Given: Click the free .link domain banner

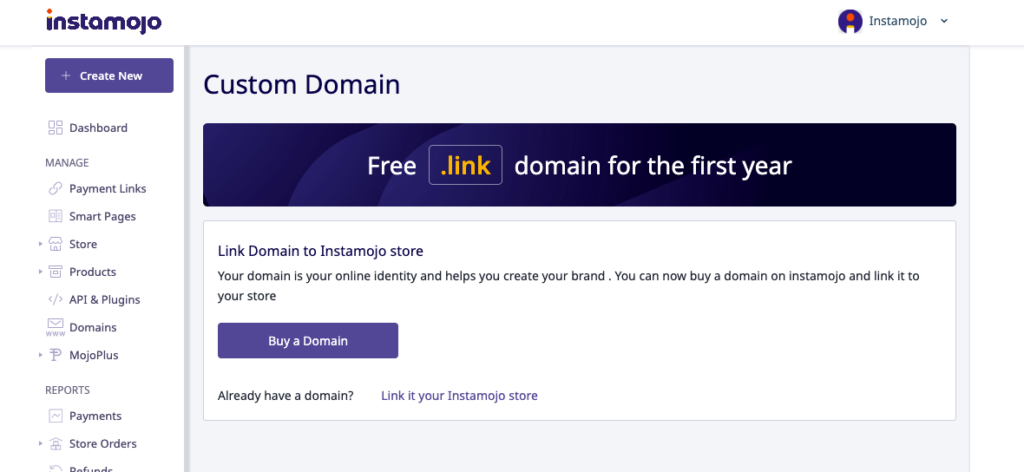Looking at the screenshot, I should (579, 165).
